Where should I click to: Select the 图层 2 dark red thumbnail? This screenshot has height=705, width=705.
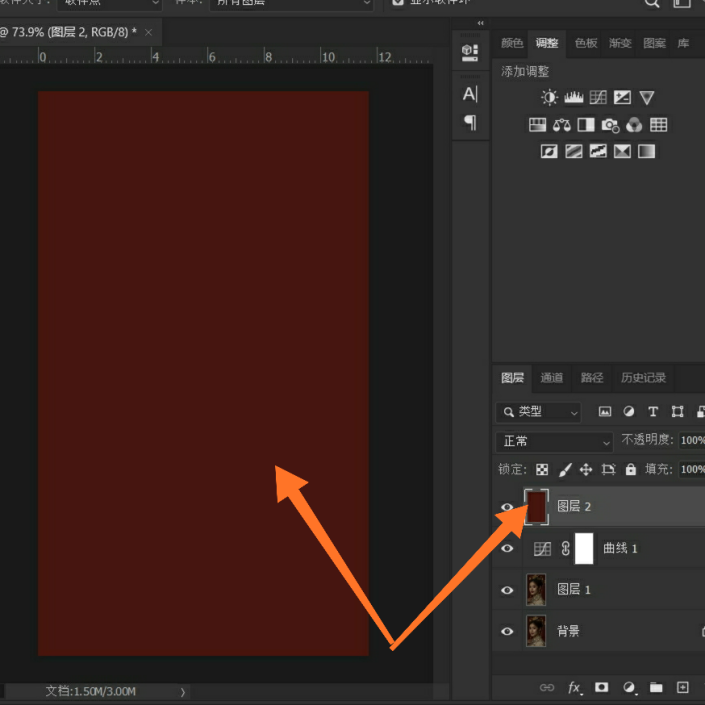(536, 507)
